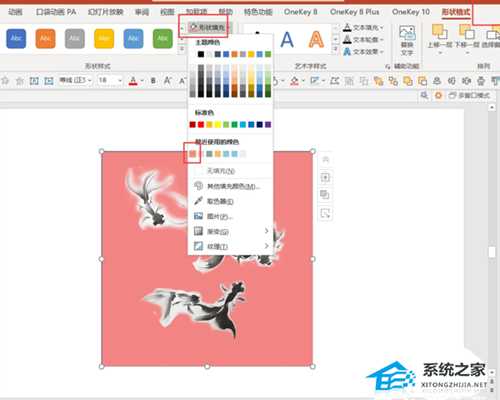Image resolution: width=500 pixels, height=400 pixels.
Task: Click the replace text picture icon
Action: [407, 40]
